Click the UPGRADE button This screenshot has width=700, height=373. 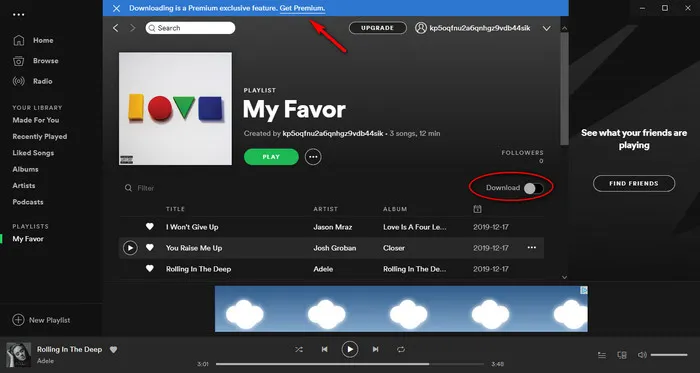click(x=378, y=28)
